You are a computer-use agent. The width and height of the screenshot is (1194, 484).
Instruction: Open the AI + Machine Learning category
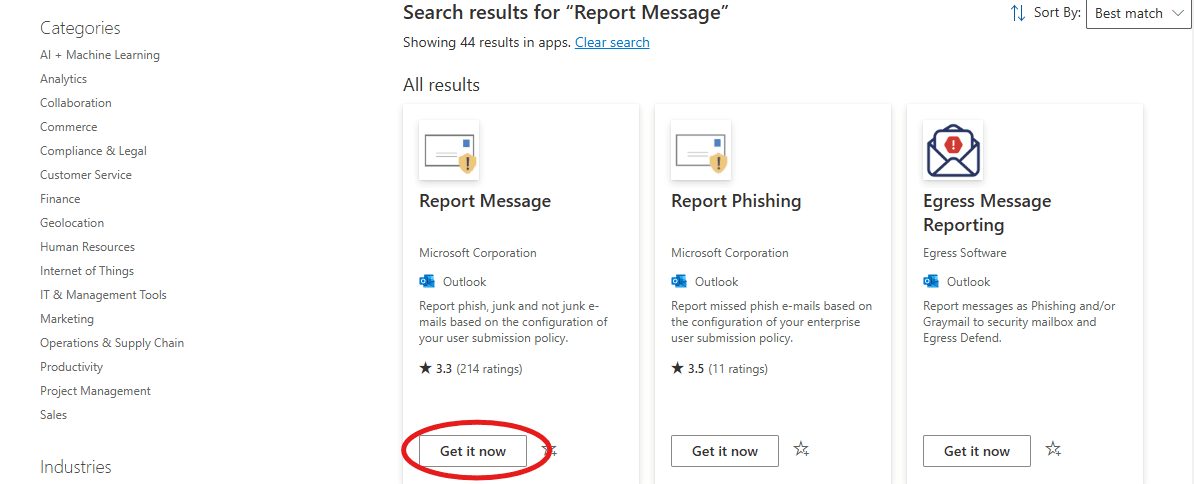(100, 55)
